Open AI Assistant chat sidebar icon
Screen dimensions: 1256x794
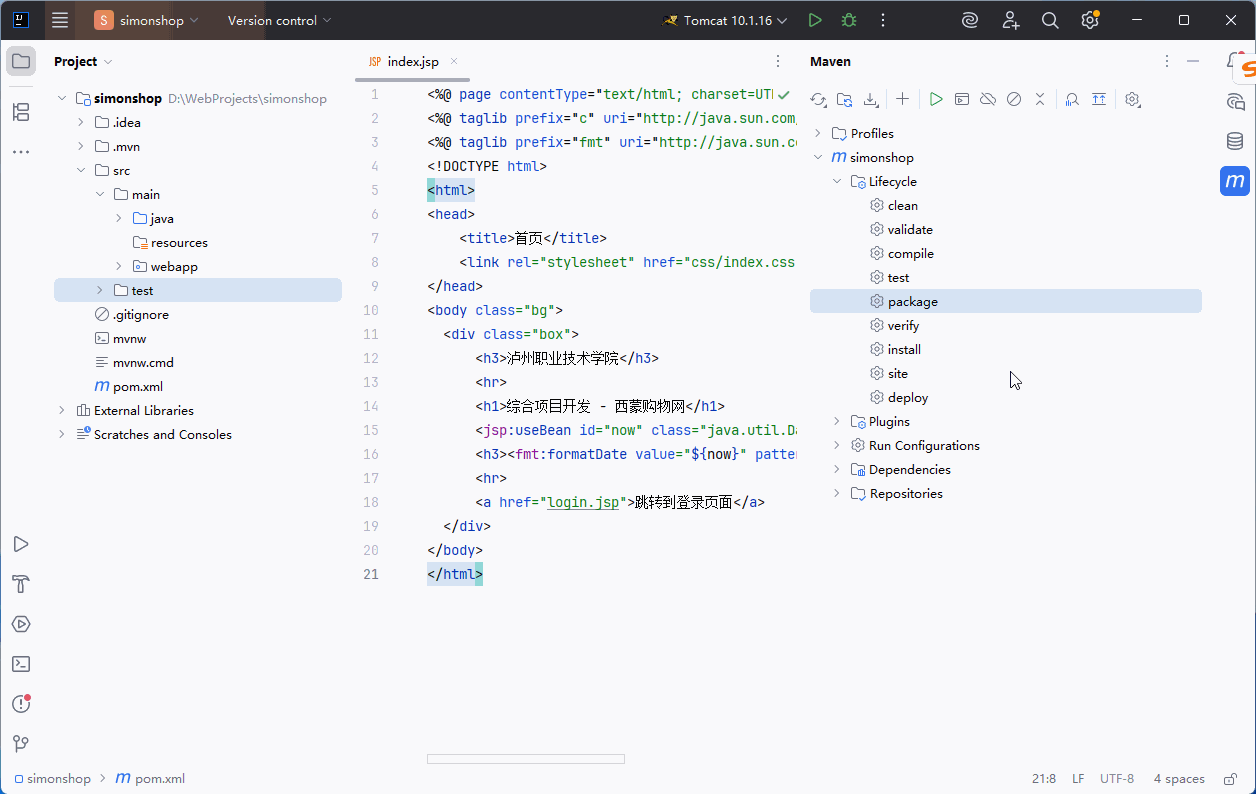pos(1235,101)
